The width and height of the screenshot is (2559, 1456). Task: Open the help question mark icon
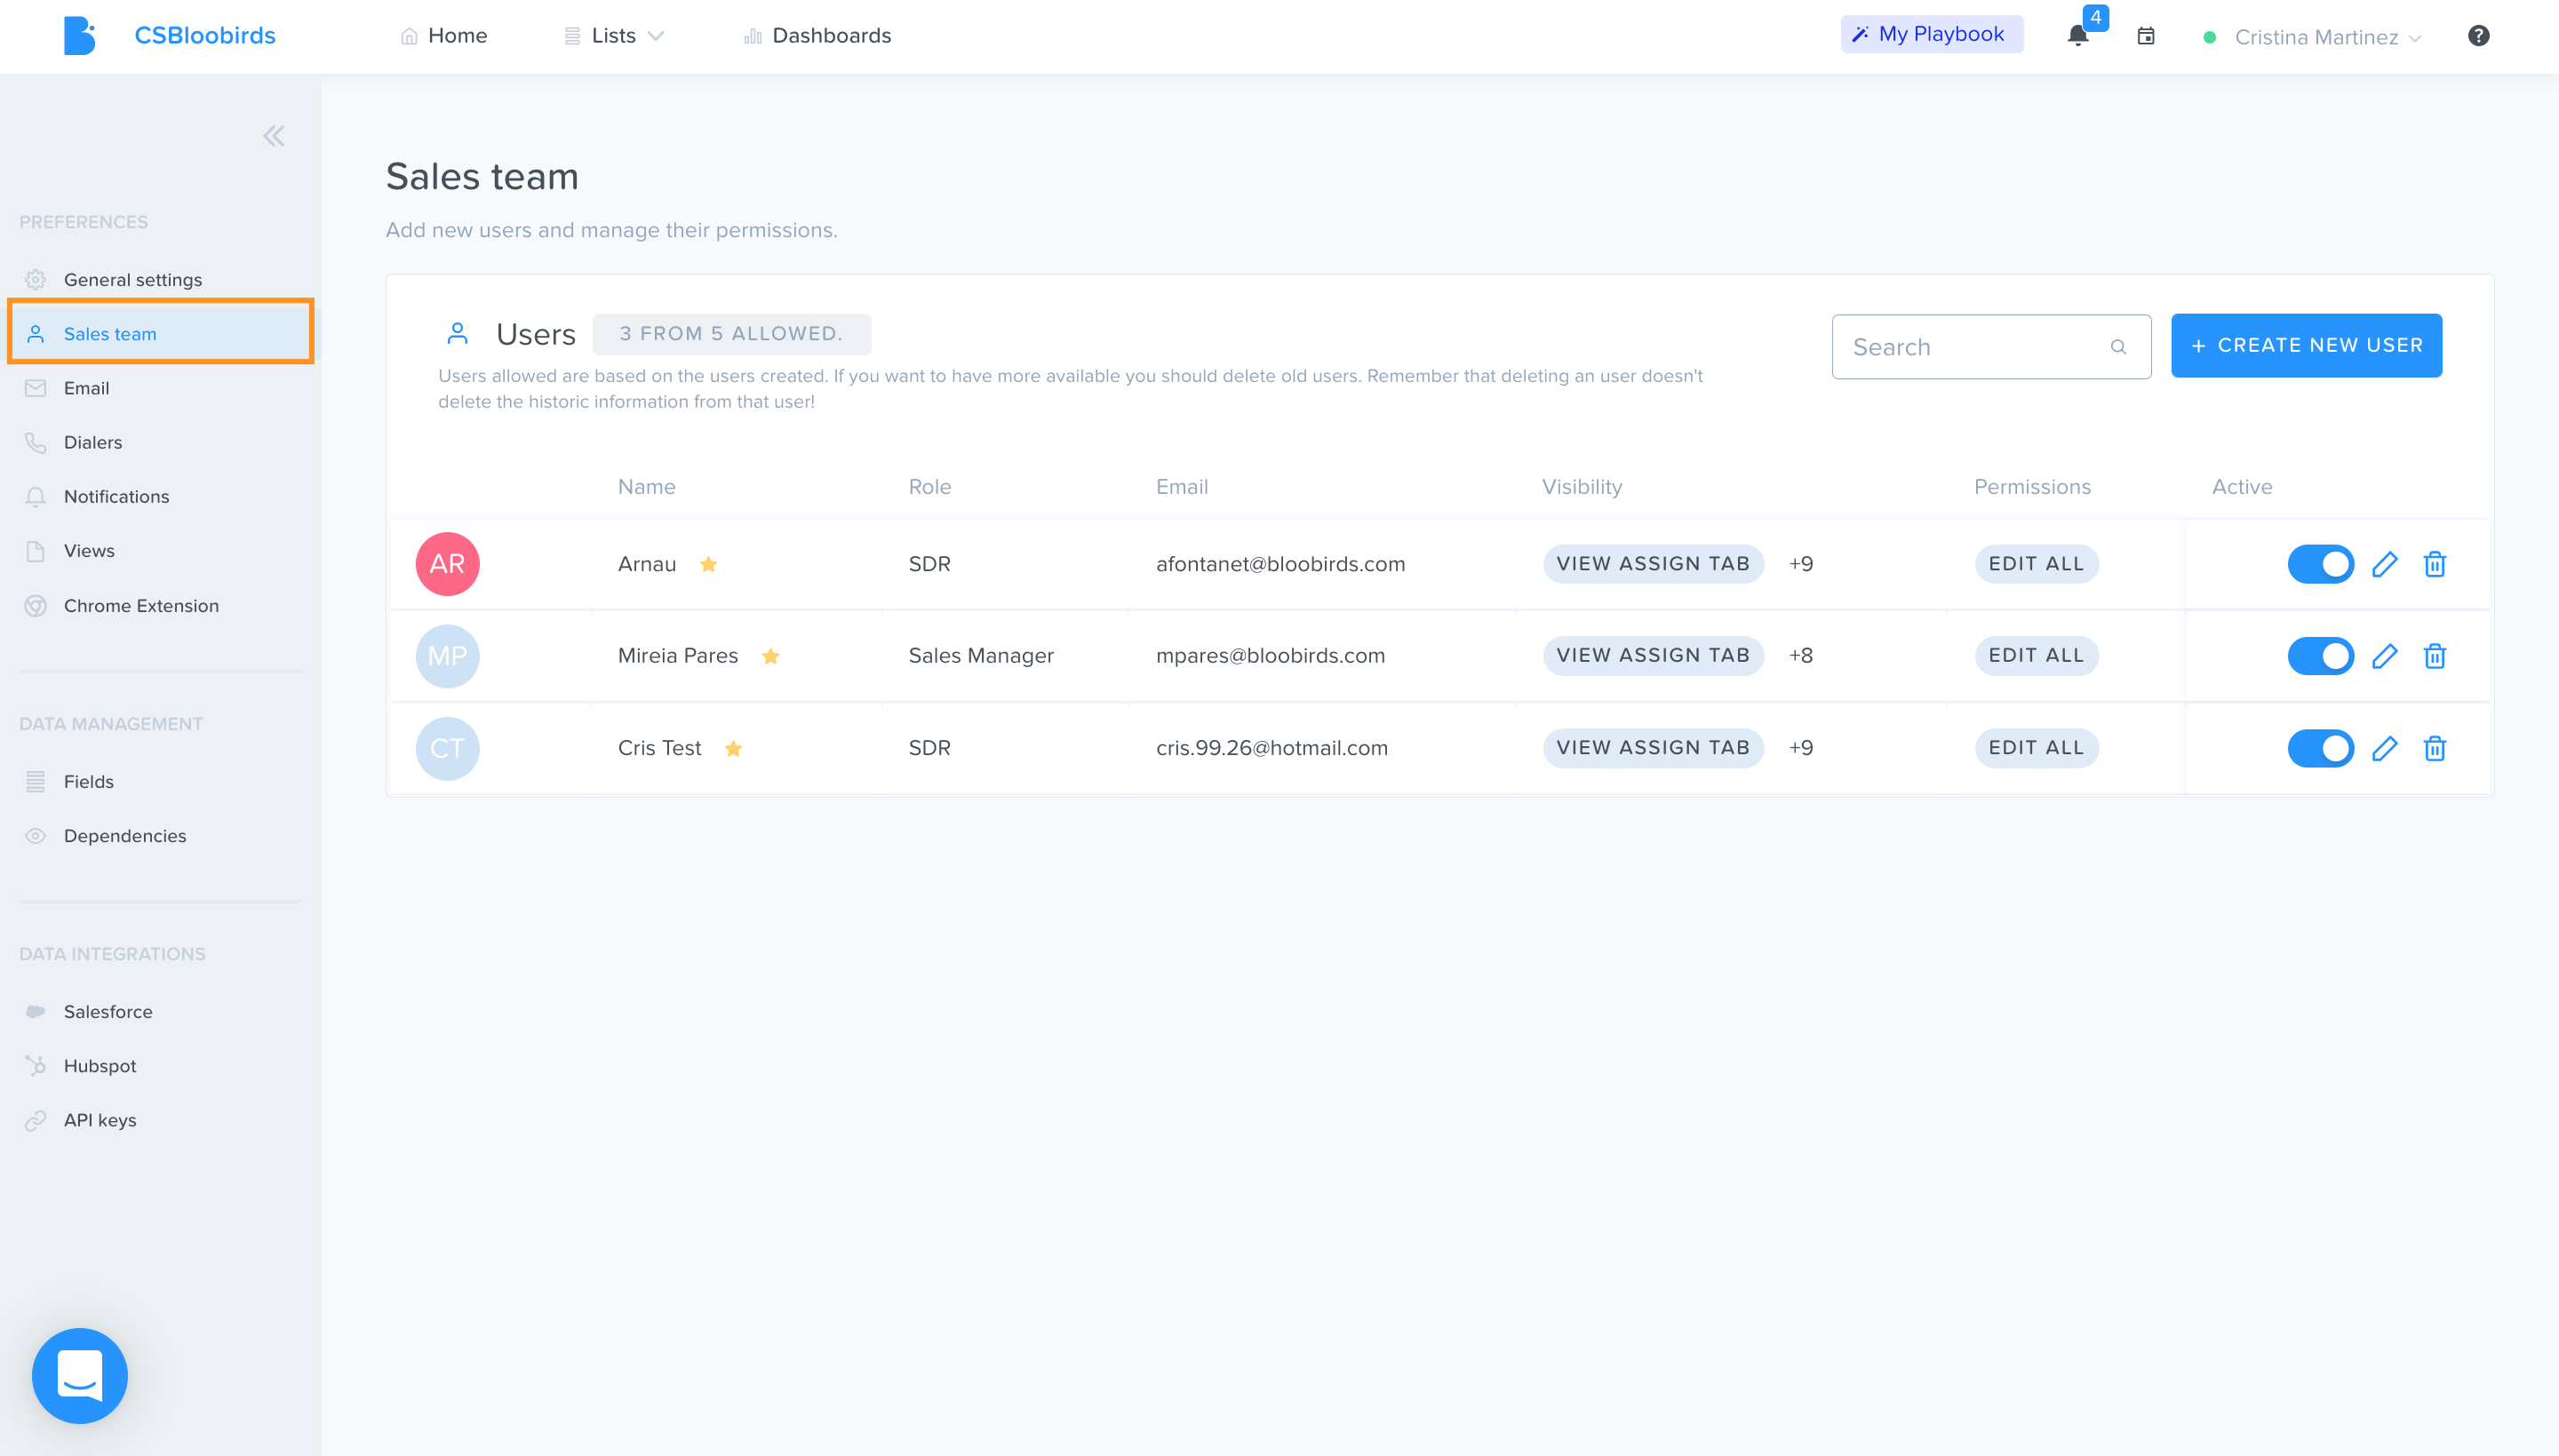coord(2478,36)
